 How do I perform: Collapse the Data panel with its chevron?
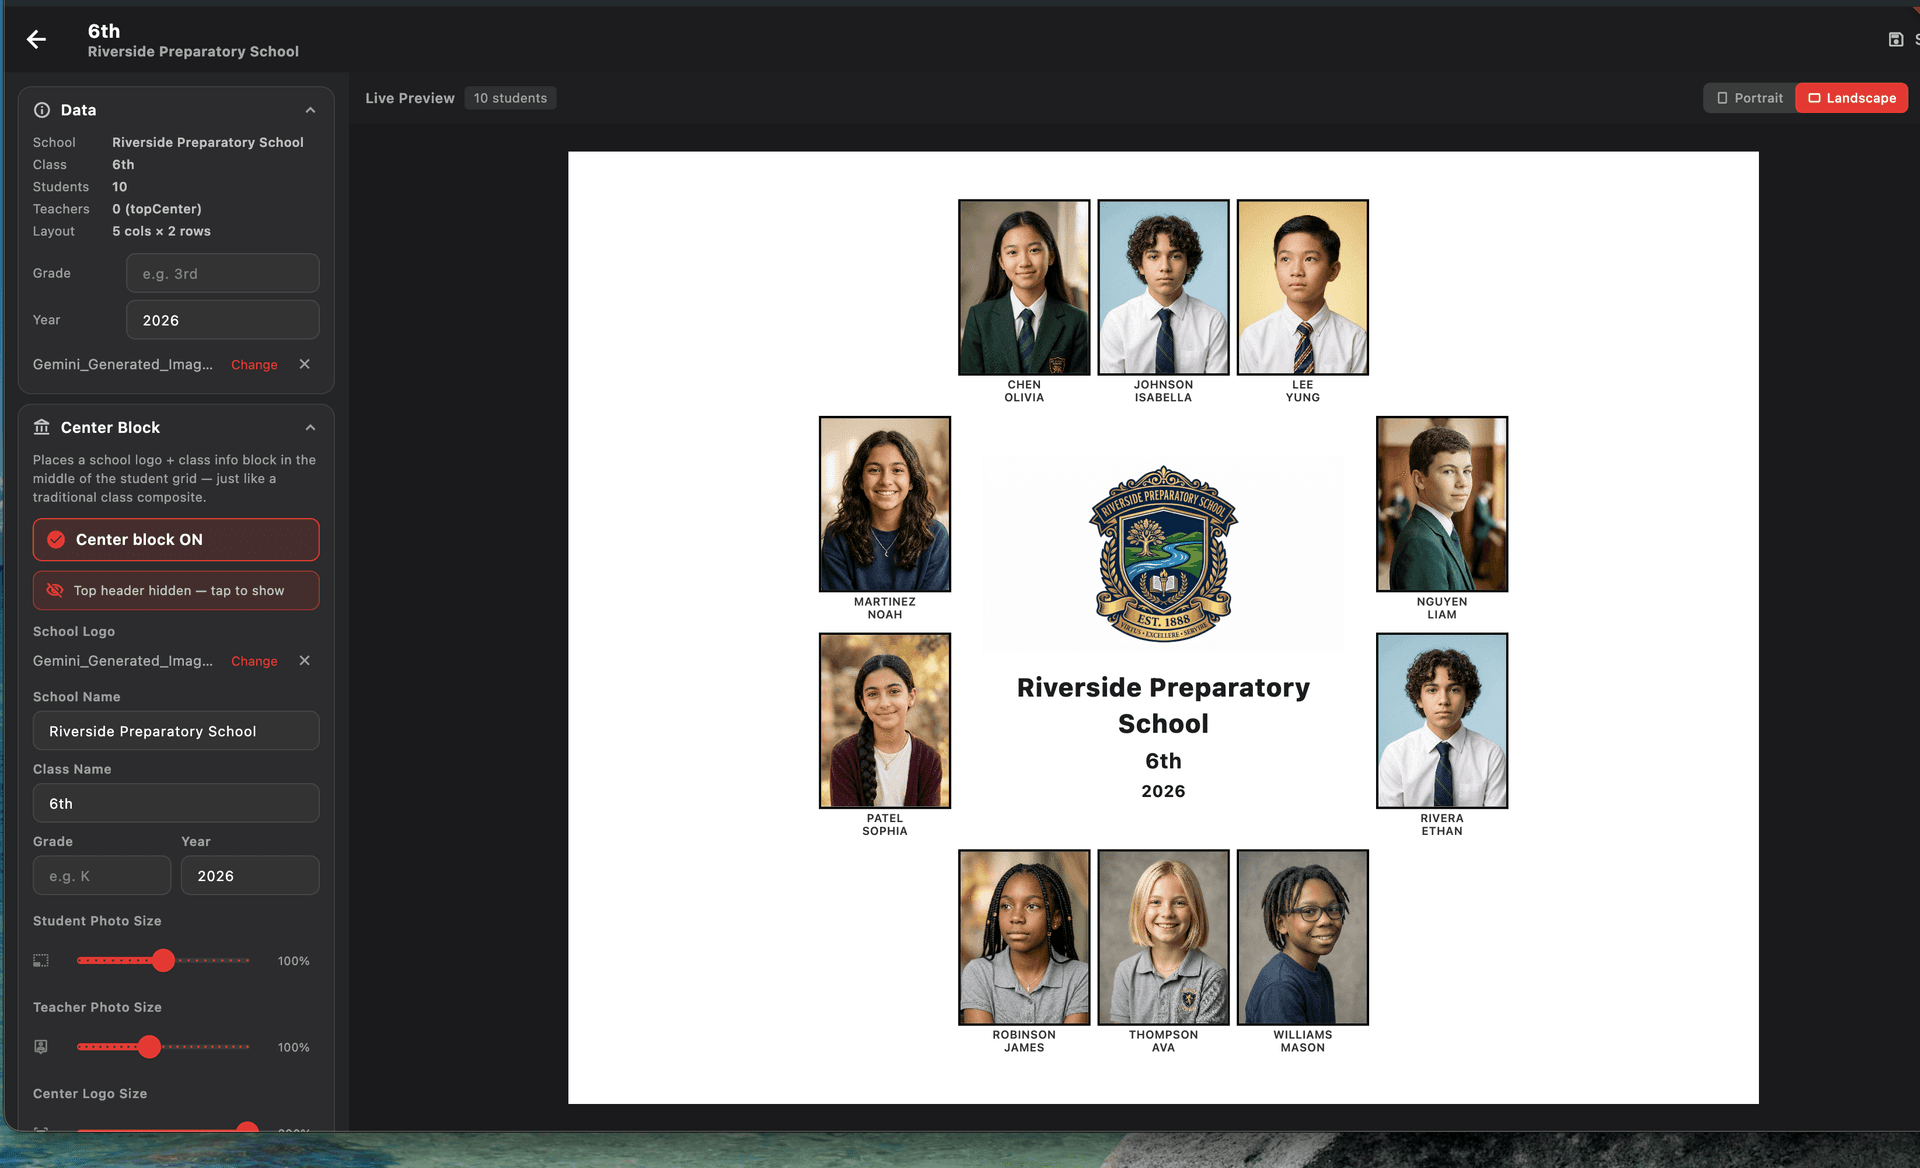(310, 110)
